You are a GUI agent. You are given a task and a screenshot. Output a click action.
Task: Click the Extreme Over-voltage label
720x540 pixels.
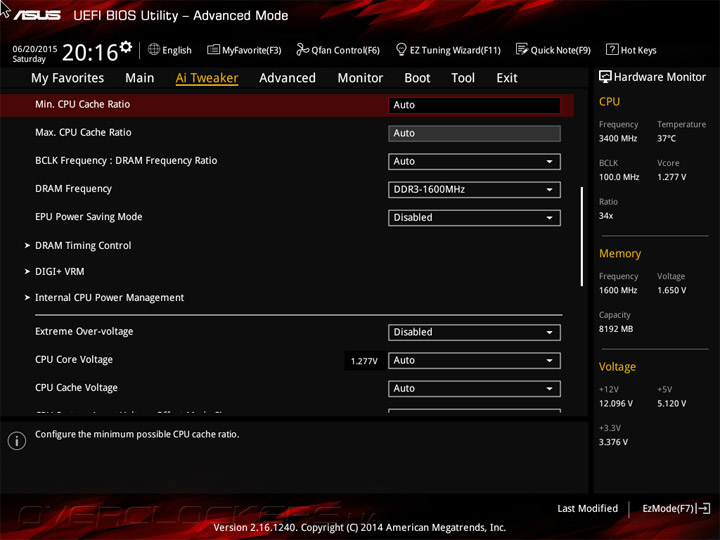point(84,331)
